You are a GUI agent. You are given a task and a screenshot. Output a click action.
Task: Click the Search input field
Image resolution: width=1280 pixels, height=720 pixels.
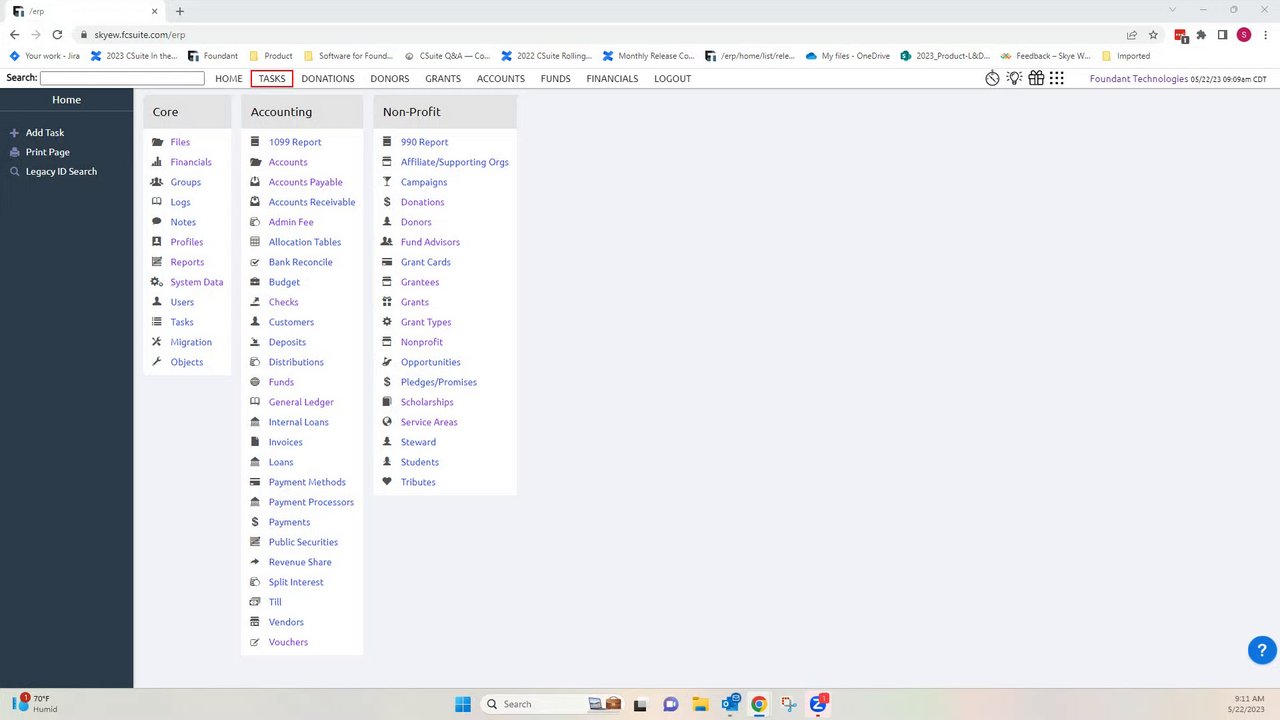tap(122, 78)
